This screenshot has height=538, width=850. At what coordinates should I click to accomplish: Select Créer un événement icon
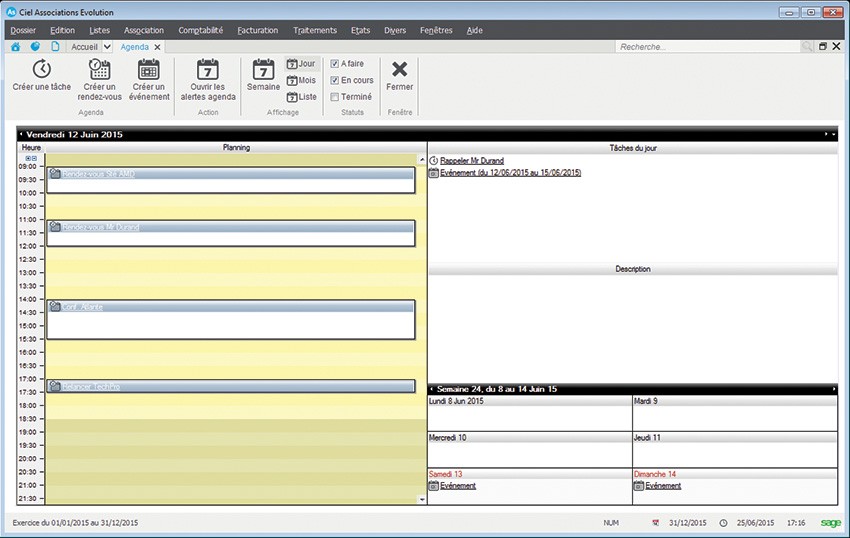[x=149, y=69]
